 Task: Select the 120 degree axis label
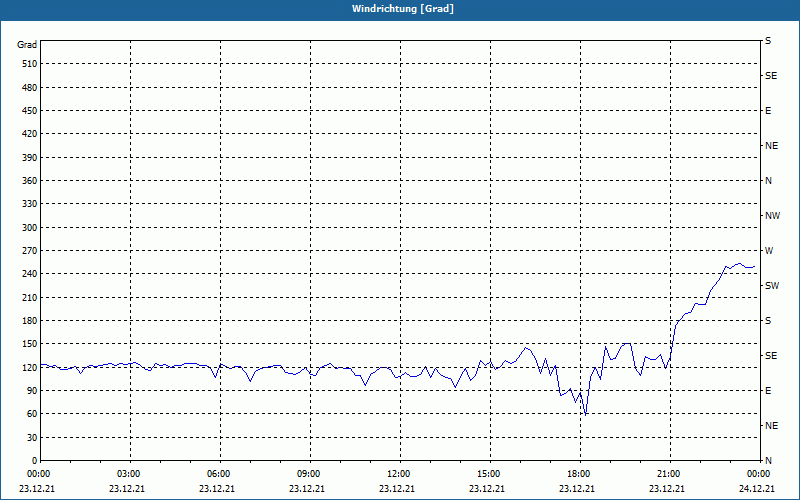click(30, 367)
